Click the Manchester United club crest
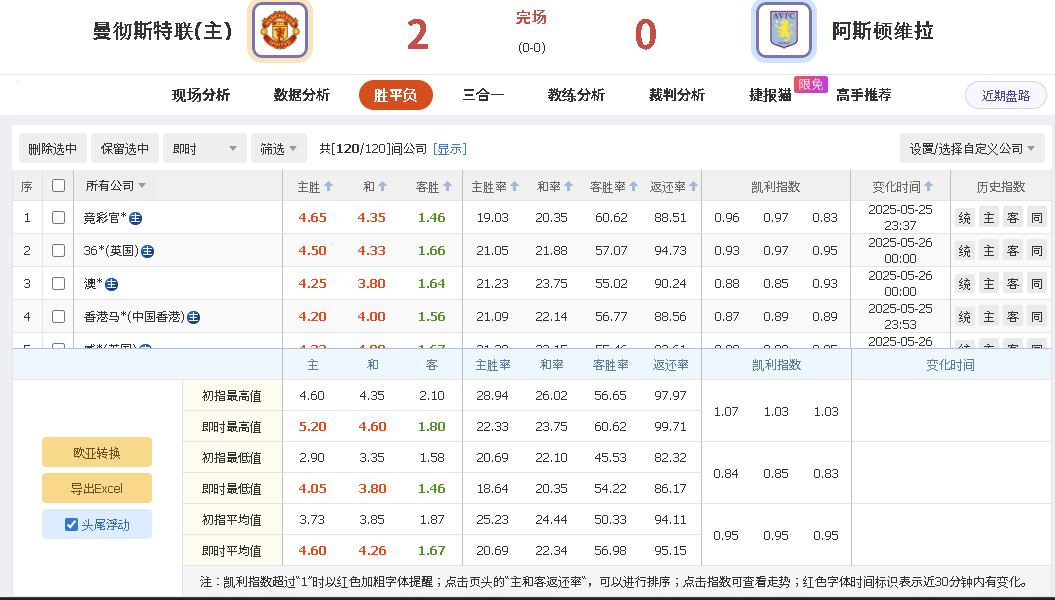The width and height of the screenshot is (1055, 600). coord(280,30)
